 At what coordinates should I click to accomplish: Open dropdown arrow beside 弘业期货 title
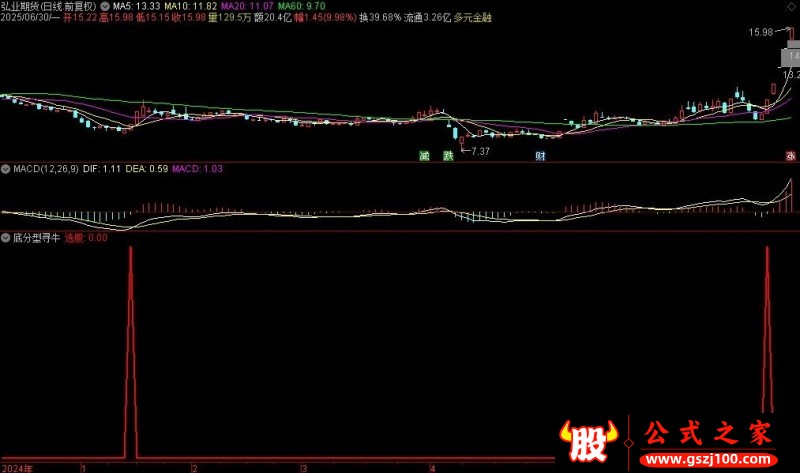point(105,7)
